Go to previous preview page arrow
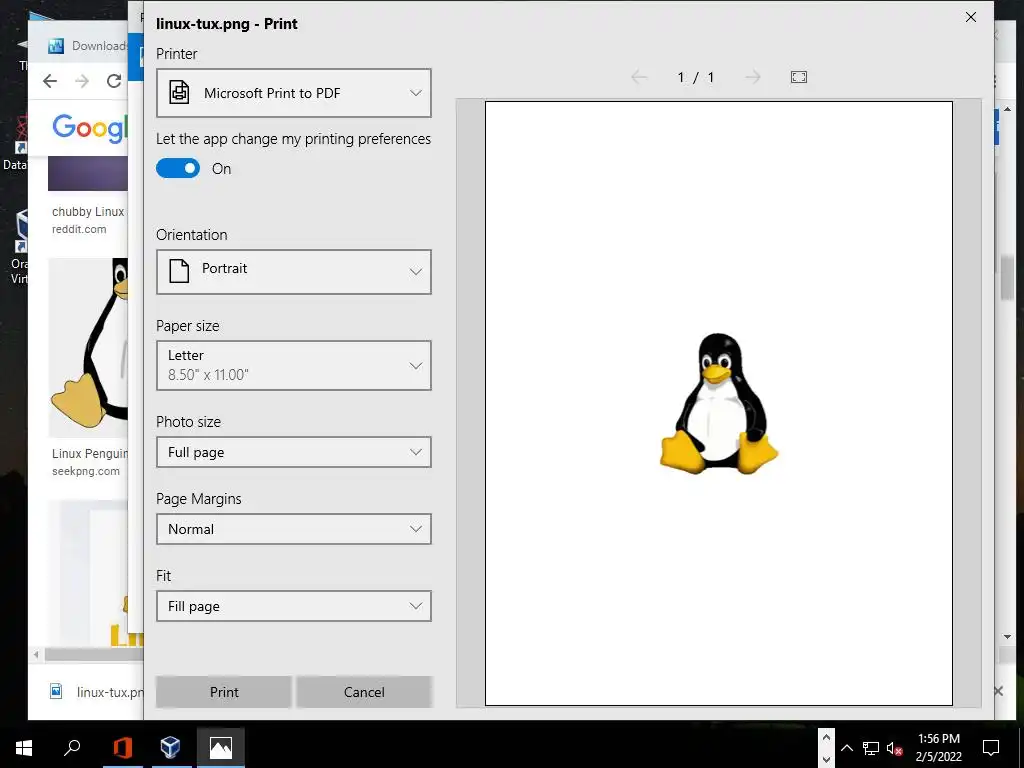Screen dimensions: 1024x768 (x=639, y=77)
